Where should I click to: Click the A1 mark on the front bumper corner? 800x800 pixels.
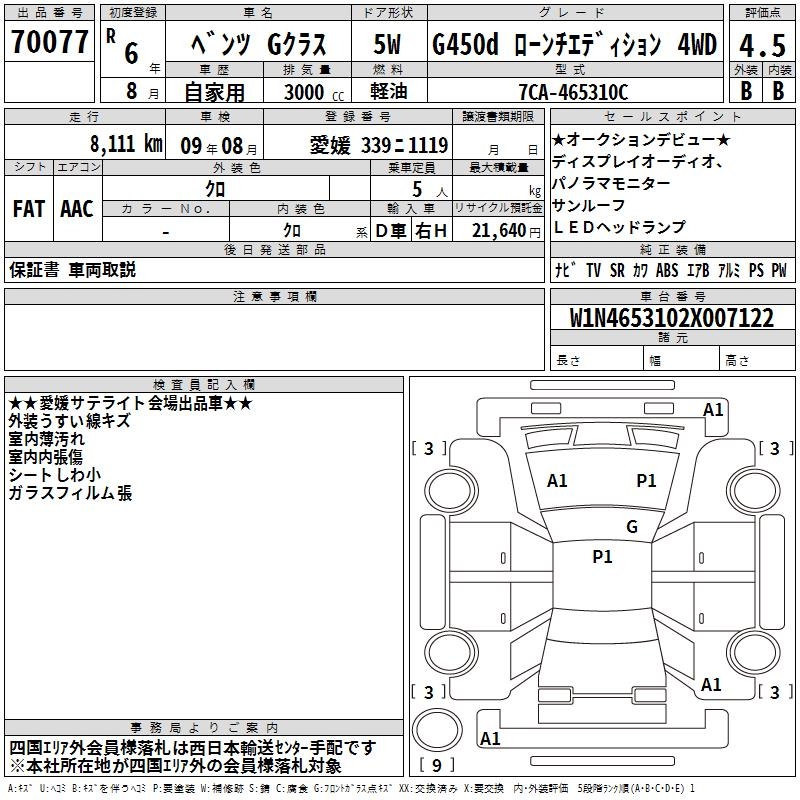click(x=713, y=409)
